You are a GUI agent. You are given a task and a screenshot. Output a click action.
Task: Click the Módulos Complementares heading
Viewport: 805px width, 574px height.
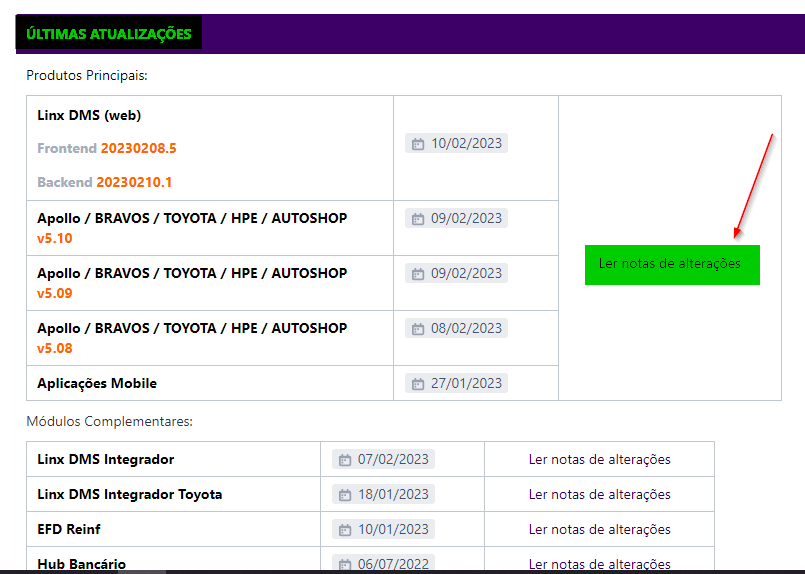point(109,422)
